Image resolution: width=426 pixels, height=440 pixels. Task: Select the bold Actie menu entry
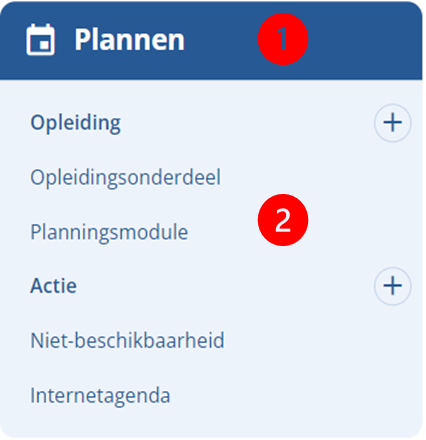(x=53, y=286)
